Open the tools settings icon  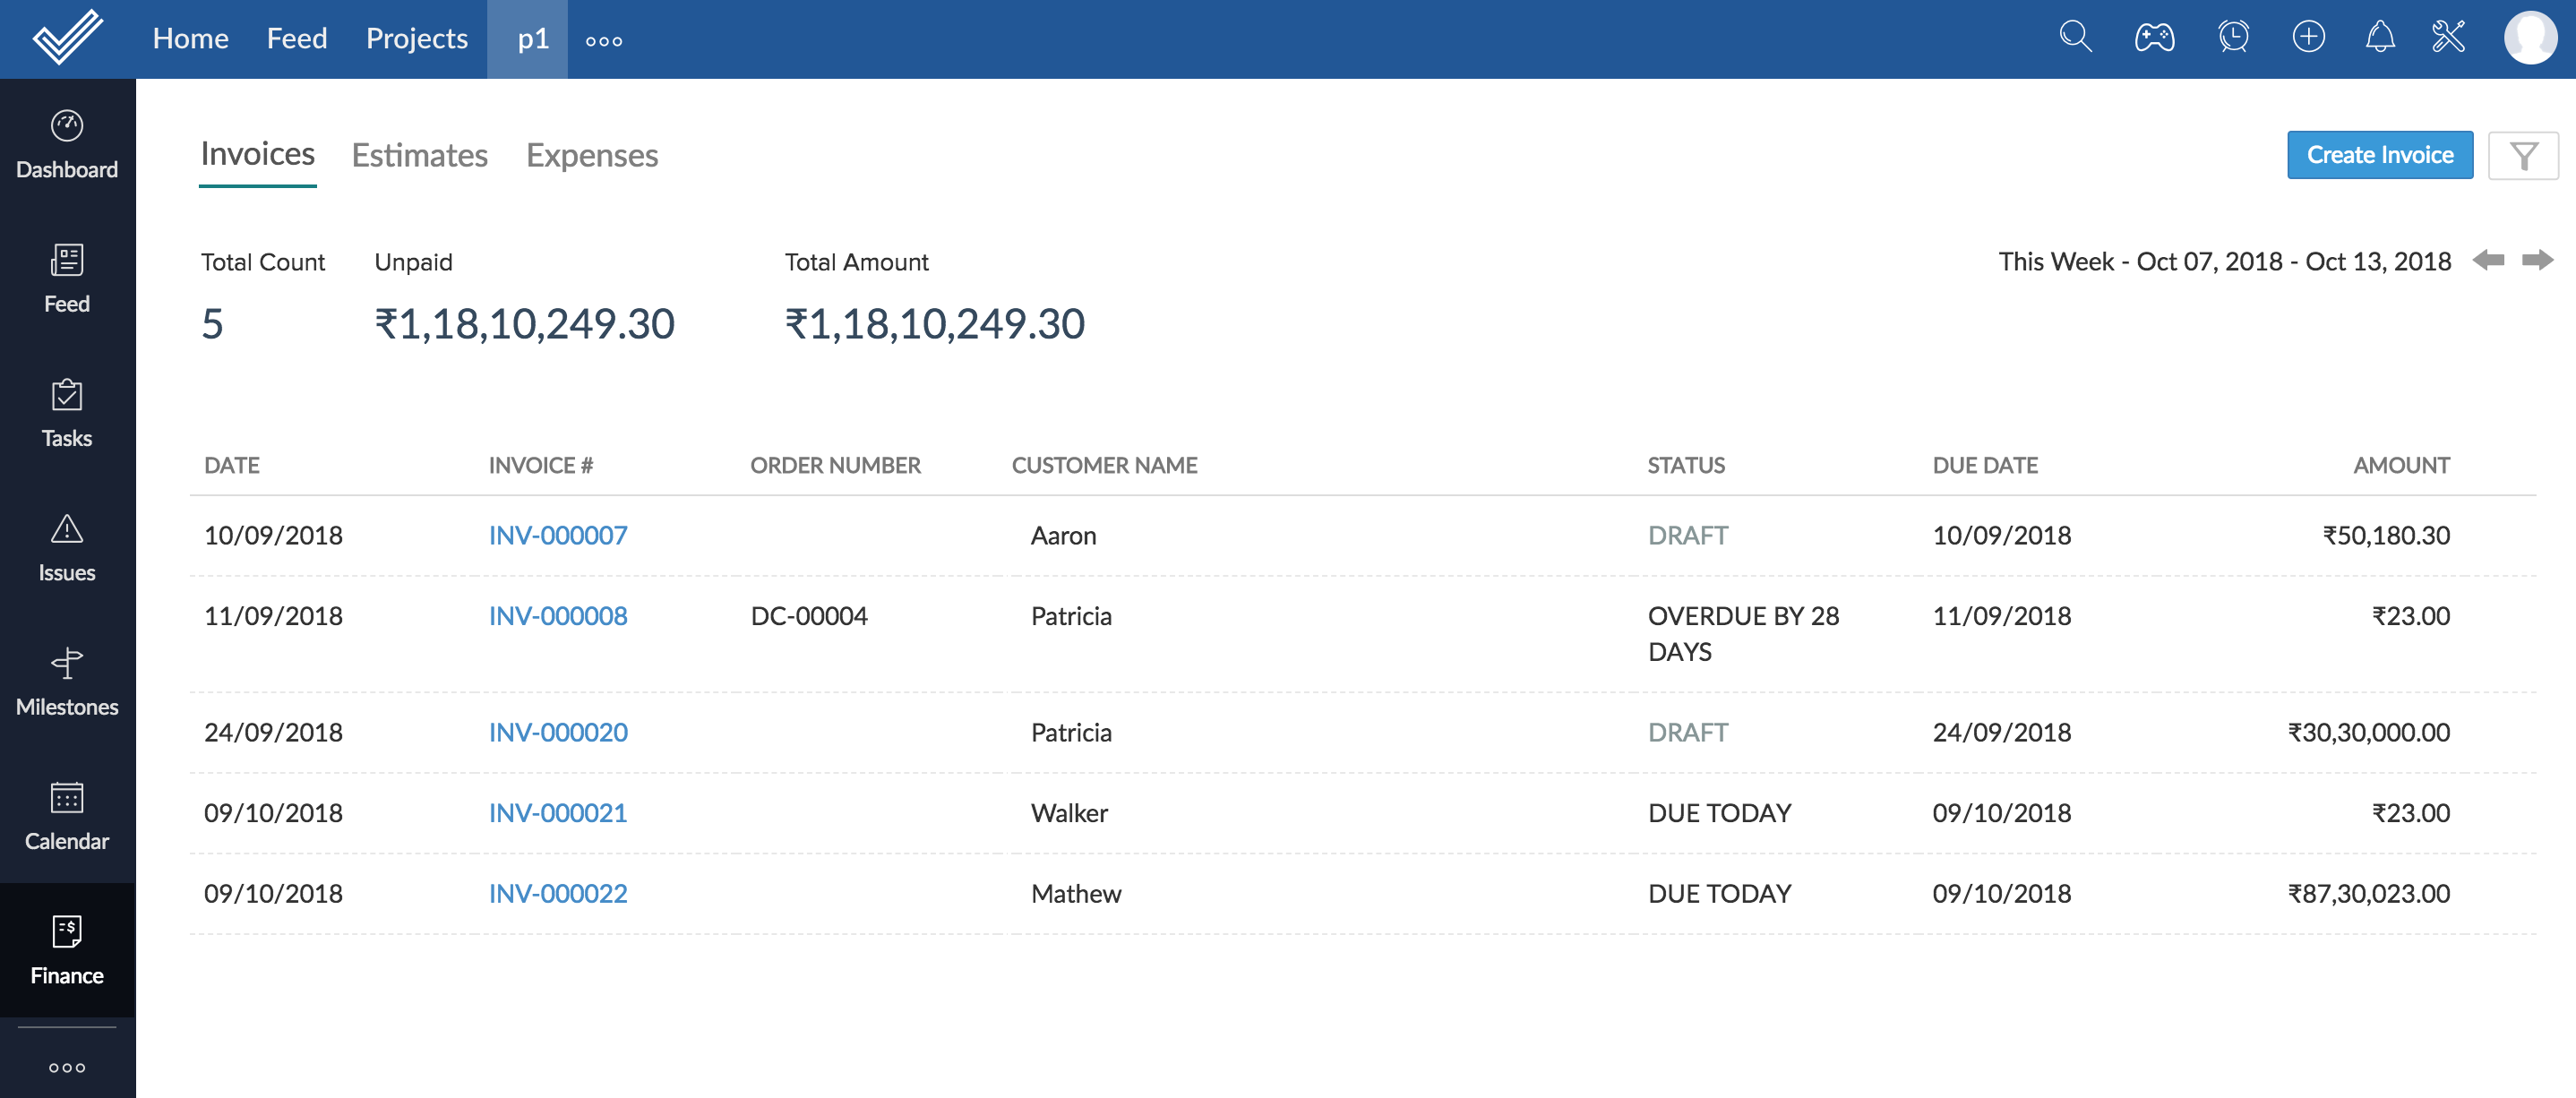[2448, 38]
